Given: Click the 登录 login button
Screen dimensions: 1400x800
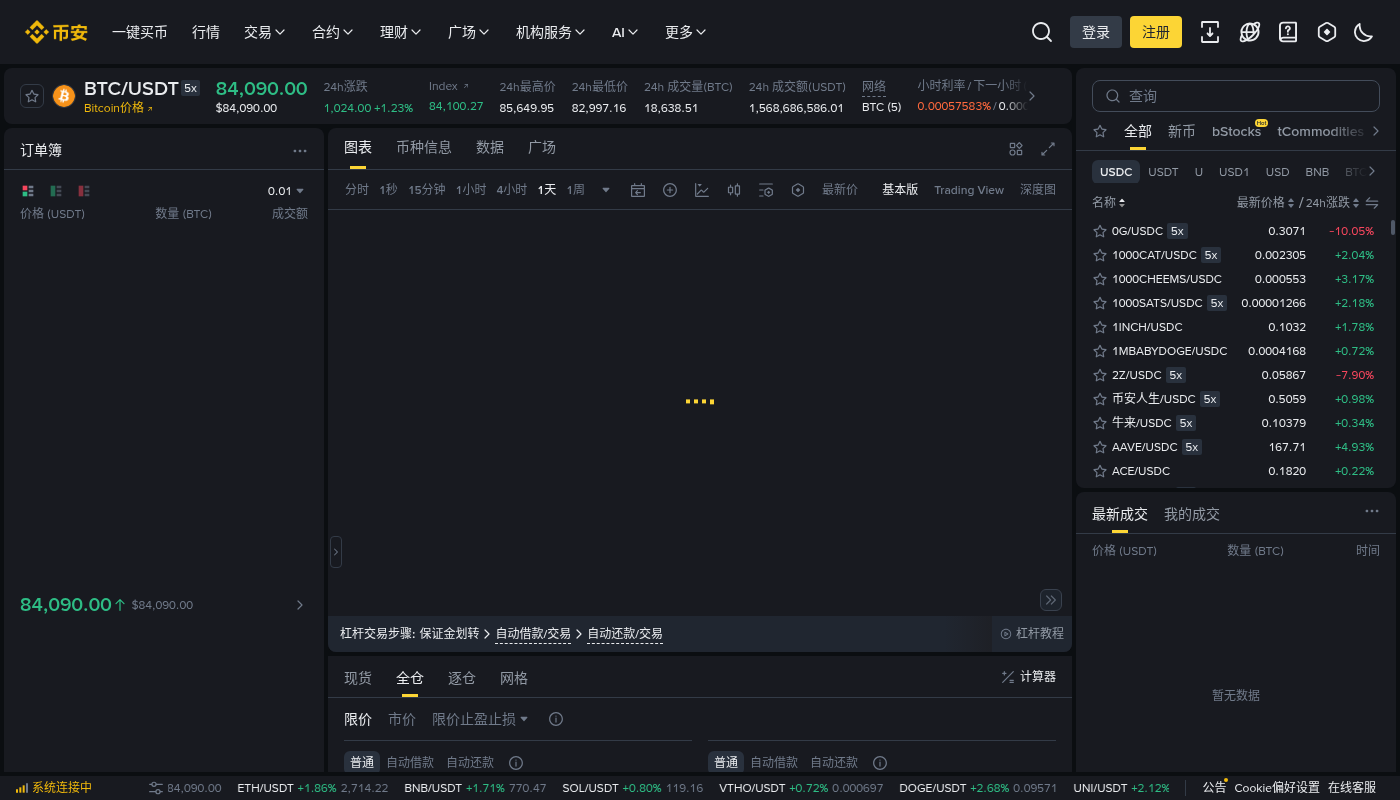Looking at the screenshot, I should click(x=1096, y=32).
